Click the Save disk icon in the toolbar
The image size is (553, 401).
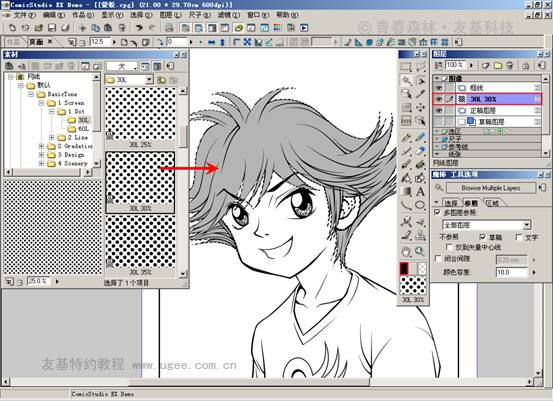click(52, 28)
